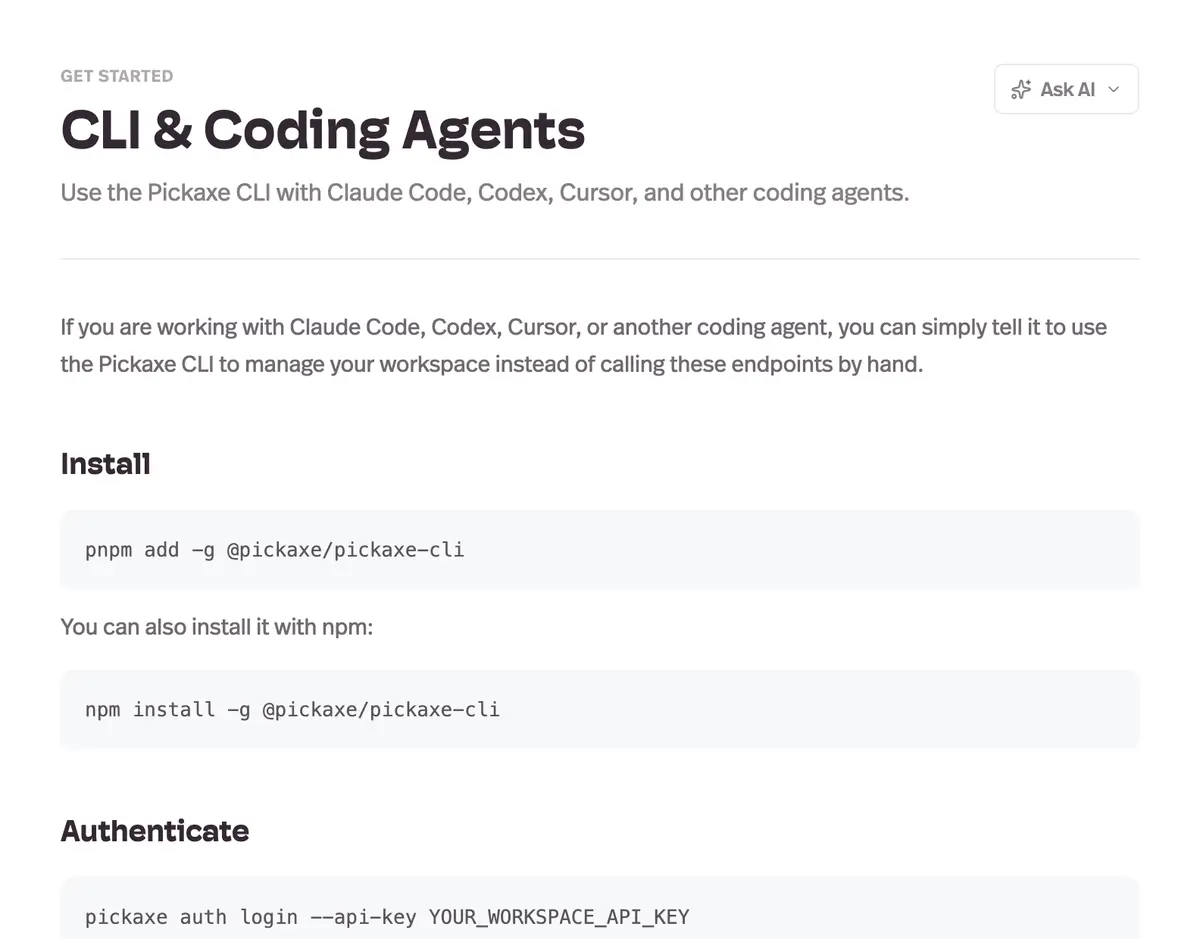Click the subtitle about Pickaxe CLI
The image size is (1200, 939).
(485, 192)
